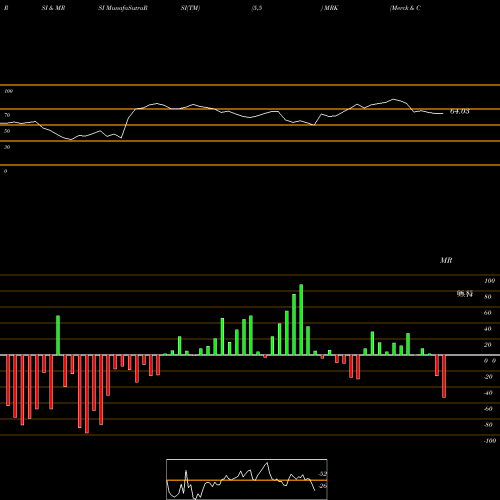
Task: Select the tallest green MR histogram bar
Action: pyautogui.click(x=301, y=320)
